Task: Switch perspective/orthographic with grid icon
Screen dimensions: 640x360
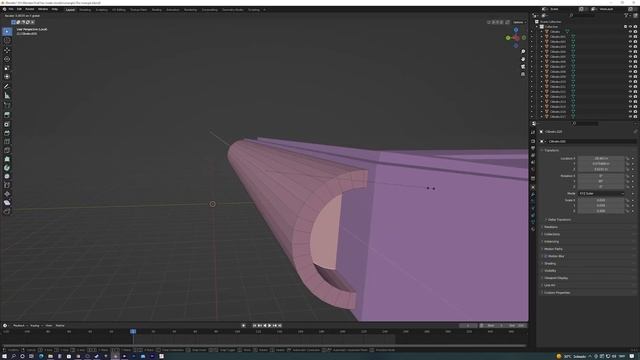Action: [523, 74]
